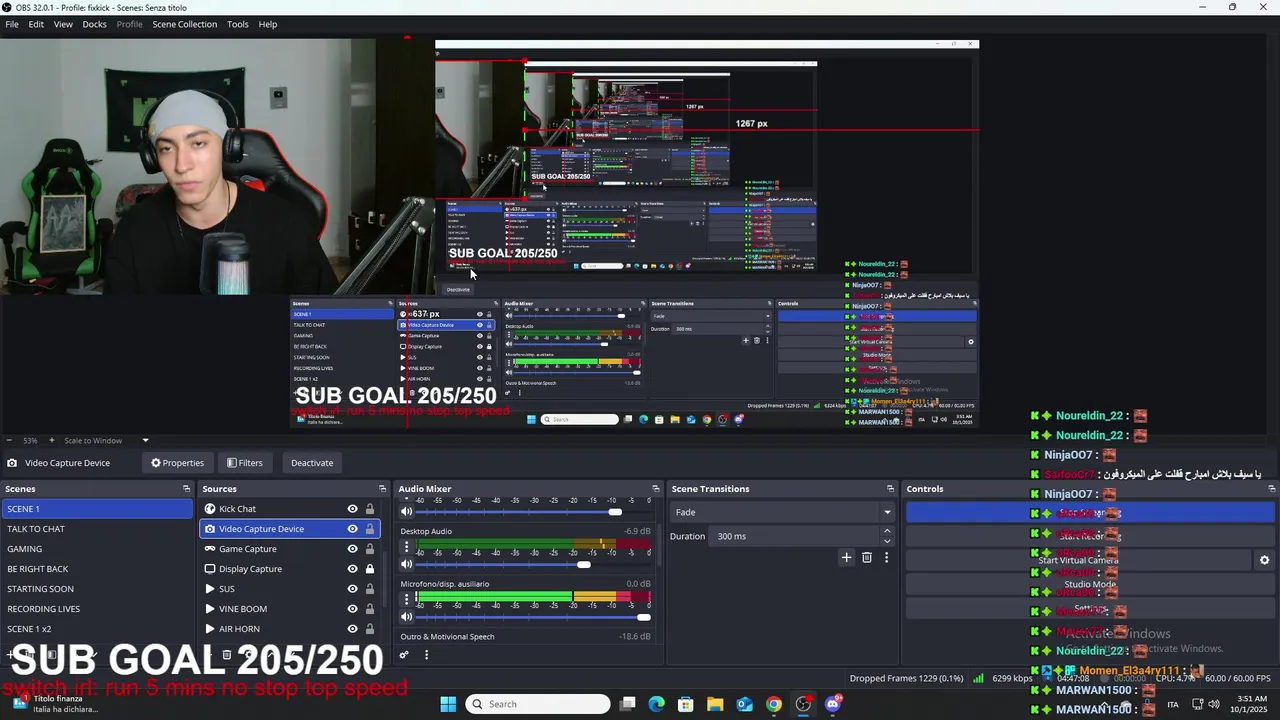Click the Filters button
The height and width of the screenshot is (720, 1280).
[244, 463]
